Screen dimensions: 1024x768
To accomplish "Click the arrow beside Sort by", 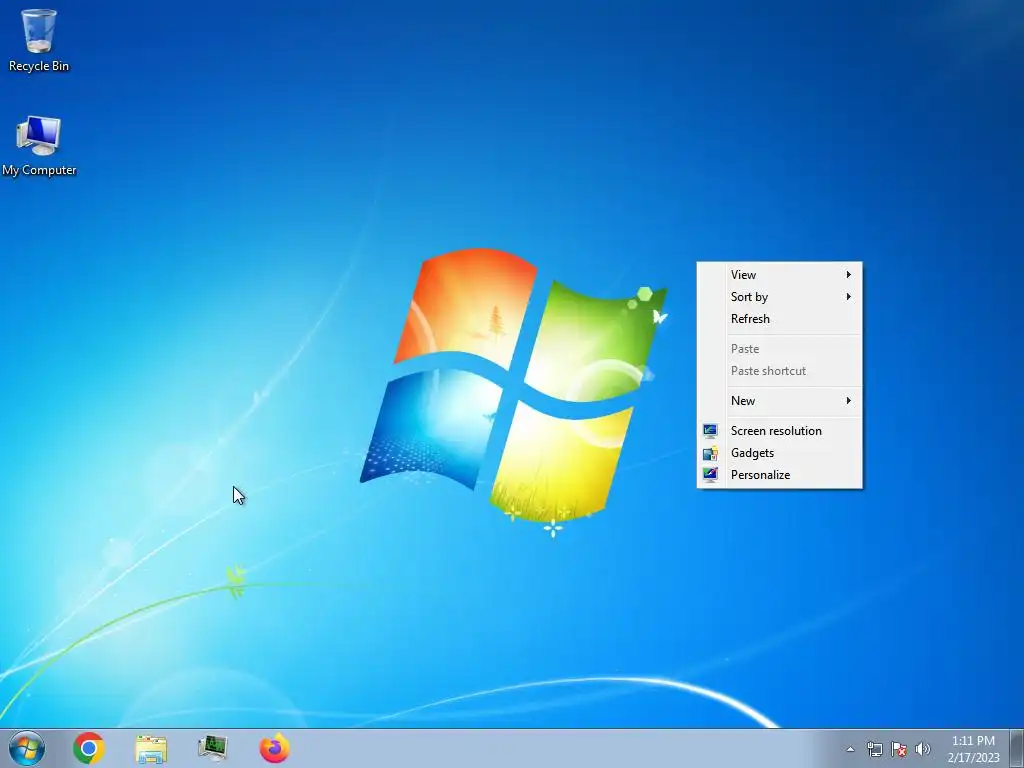I will pyautogui.click(x=848, y=297).
